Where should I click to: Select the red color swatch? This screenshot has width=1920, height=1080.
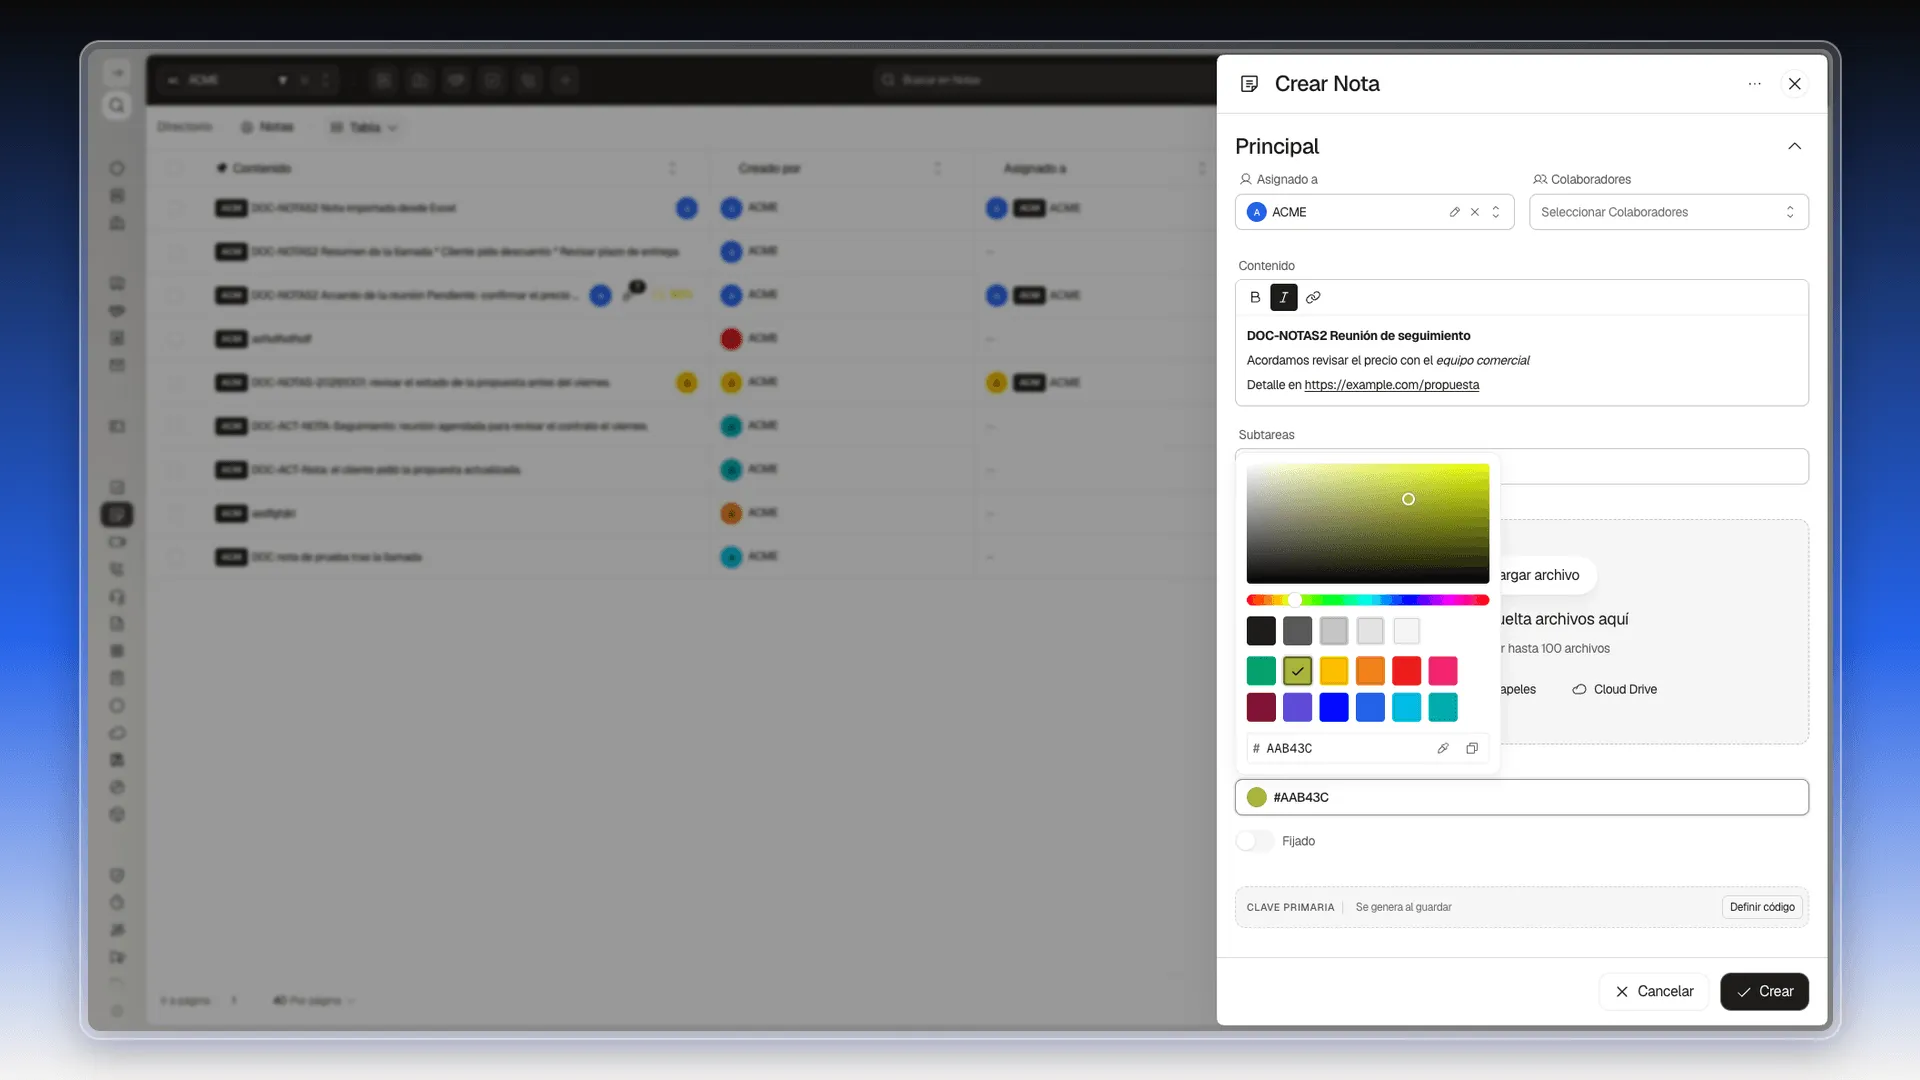coord(1406,671)
